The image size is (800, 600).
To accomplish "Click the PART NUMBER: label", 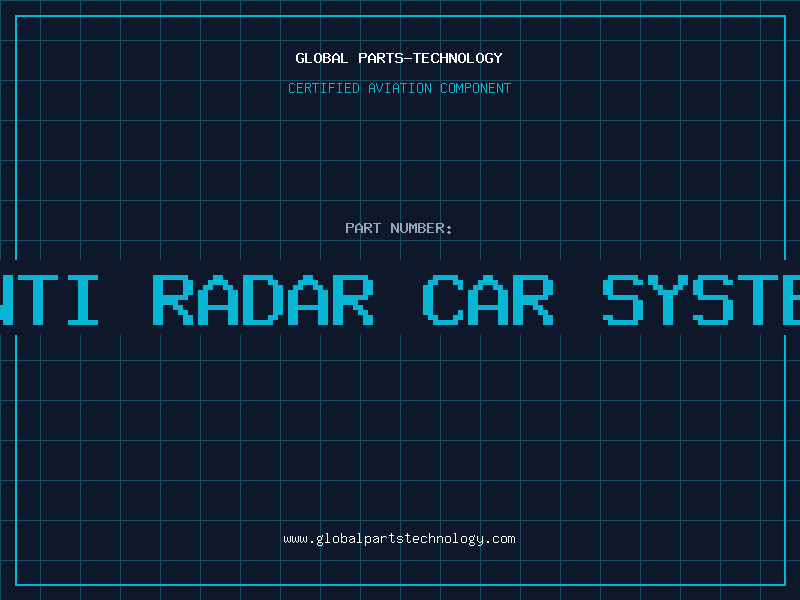I will click(399, 228).
